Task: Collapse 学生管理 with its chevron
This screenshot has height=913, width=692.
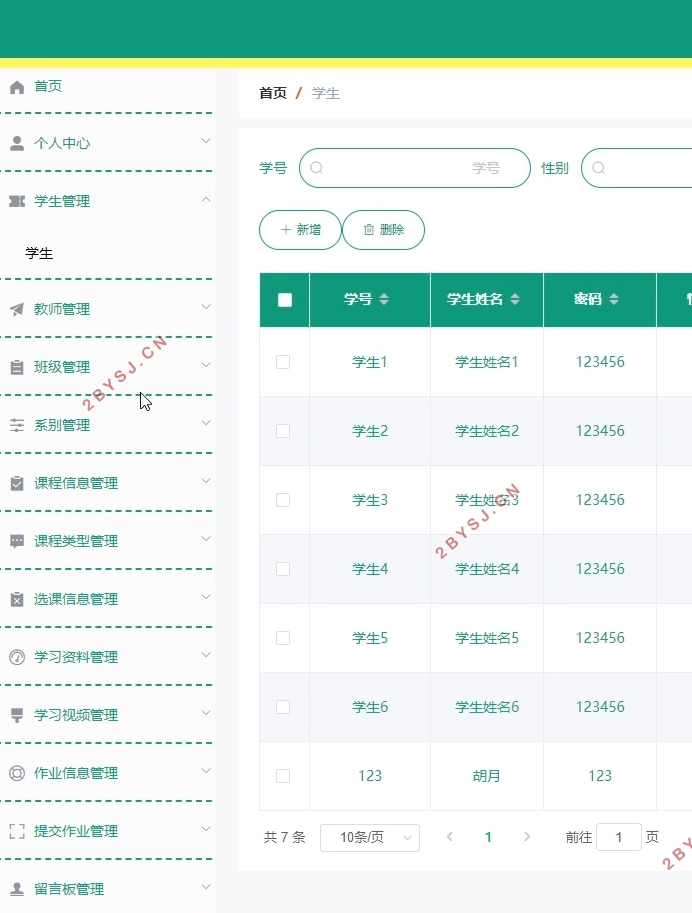Action: pos(206,200)
